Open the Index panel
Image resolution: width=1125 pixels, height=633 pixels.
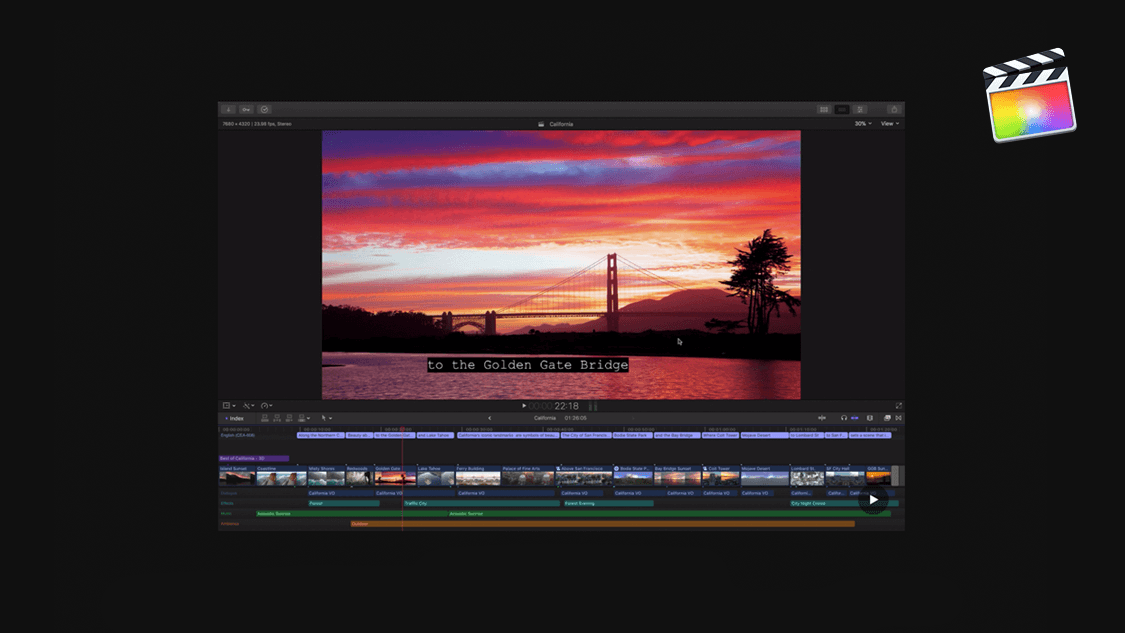(x=234, y=418)
